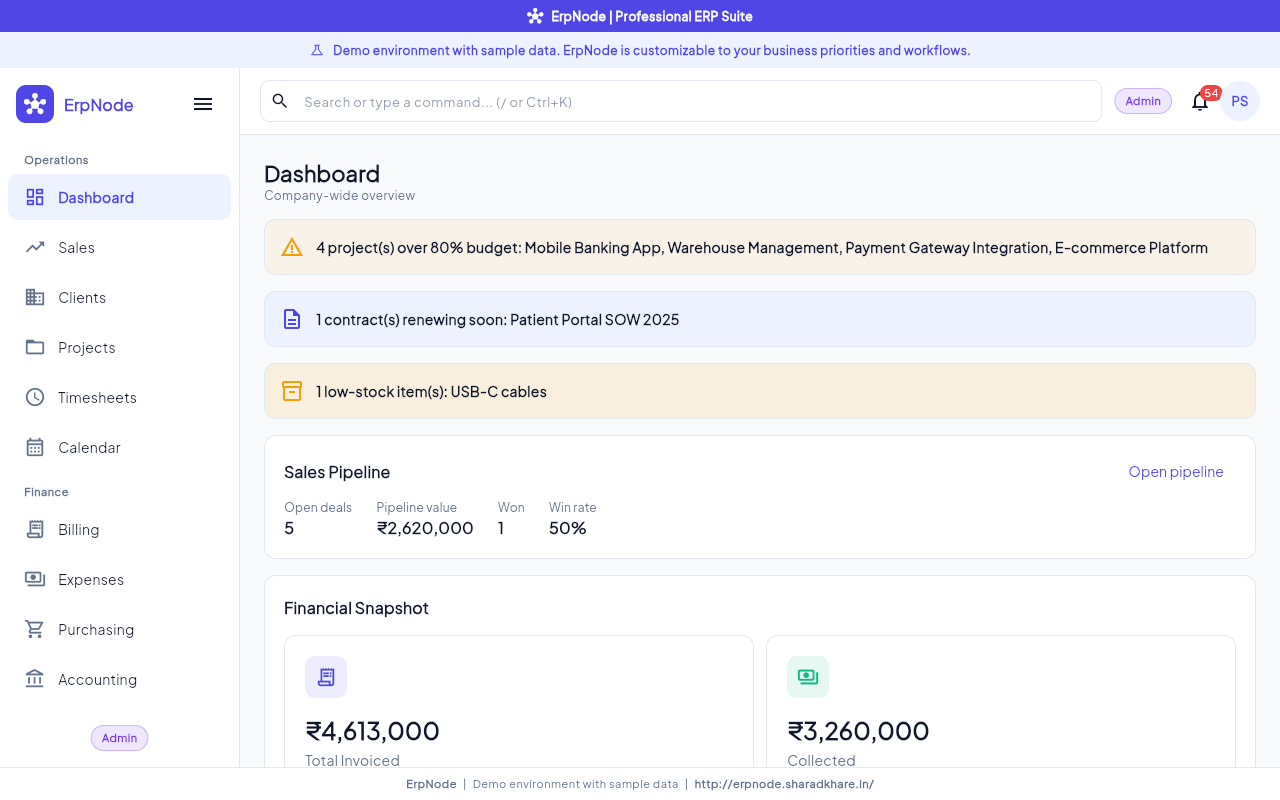
Task: Click the search or command input field
Action: pyautogui.click(x=681, y=101)
